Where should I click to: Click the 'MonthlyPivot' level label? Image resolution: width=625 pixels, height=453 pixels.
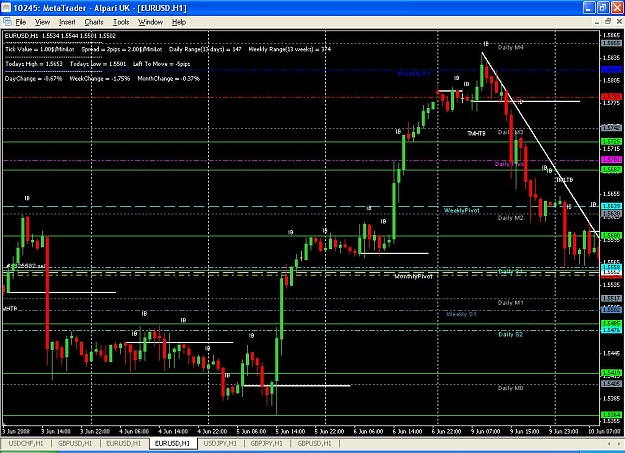[x=413, y=276]
